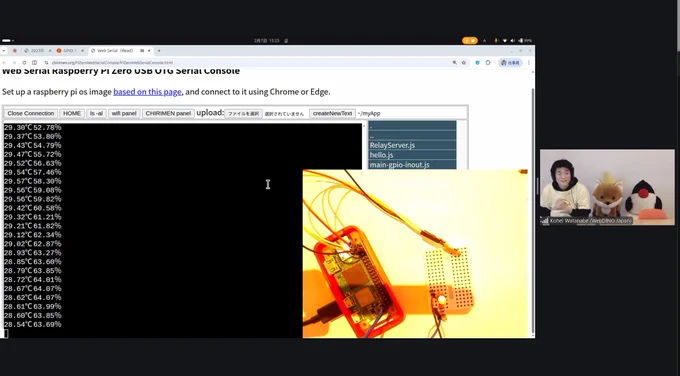The height and width of the screenshot is (376, 680).
Task: Click the Activities pill in top-left corner
Action: pyautogui.click(x=7, y=41)
